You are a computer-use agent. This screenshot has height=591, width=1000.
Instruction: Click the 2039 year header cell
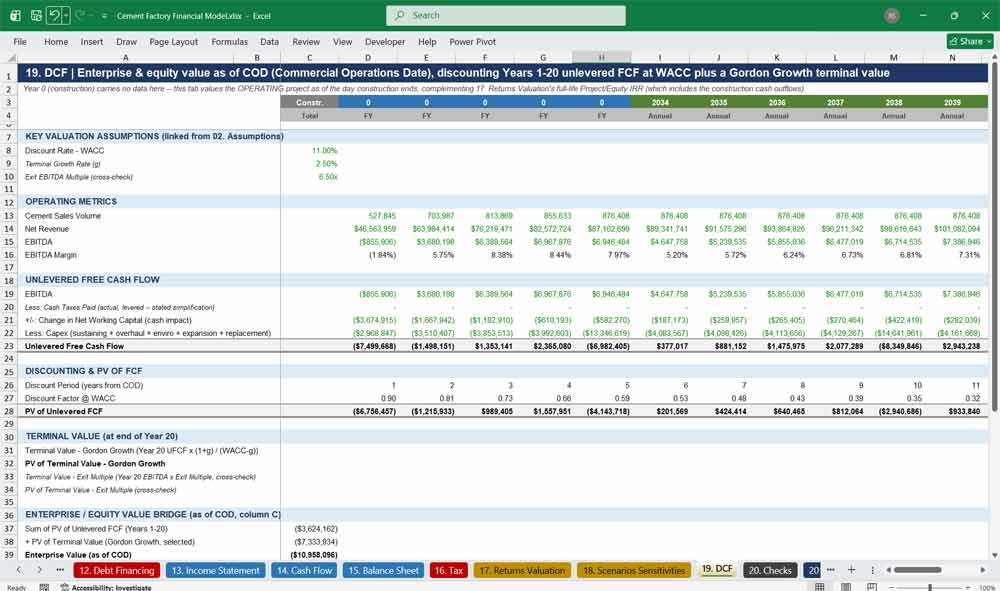click(x=952, y=102)
